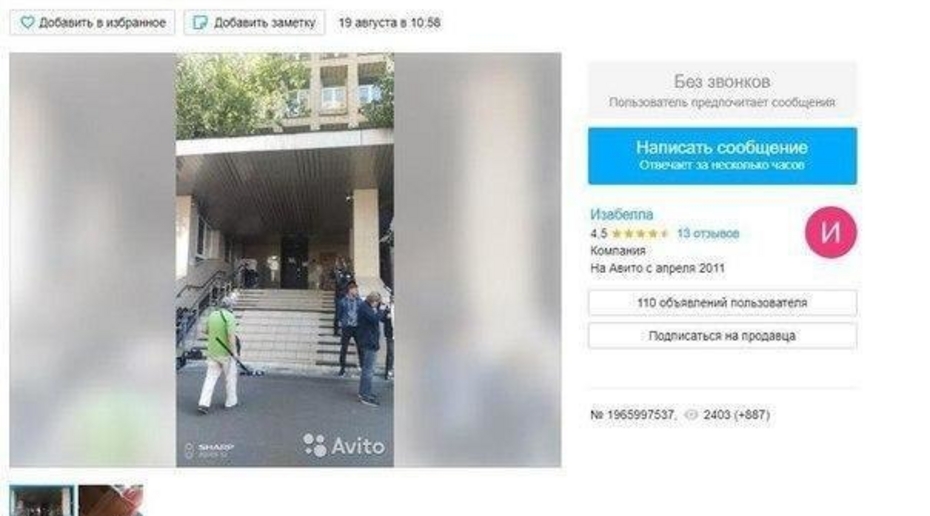Click the listing number № 1965997537
This screenshot has height=516, width=930.
pos(633,415)
